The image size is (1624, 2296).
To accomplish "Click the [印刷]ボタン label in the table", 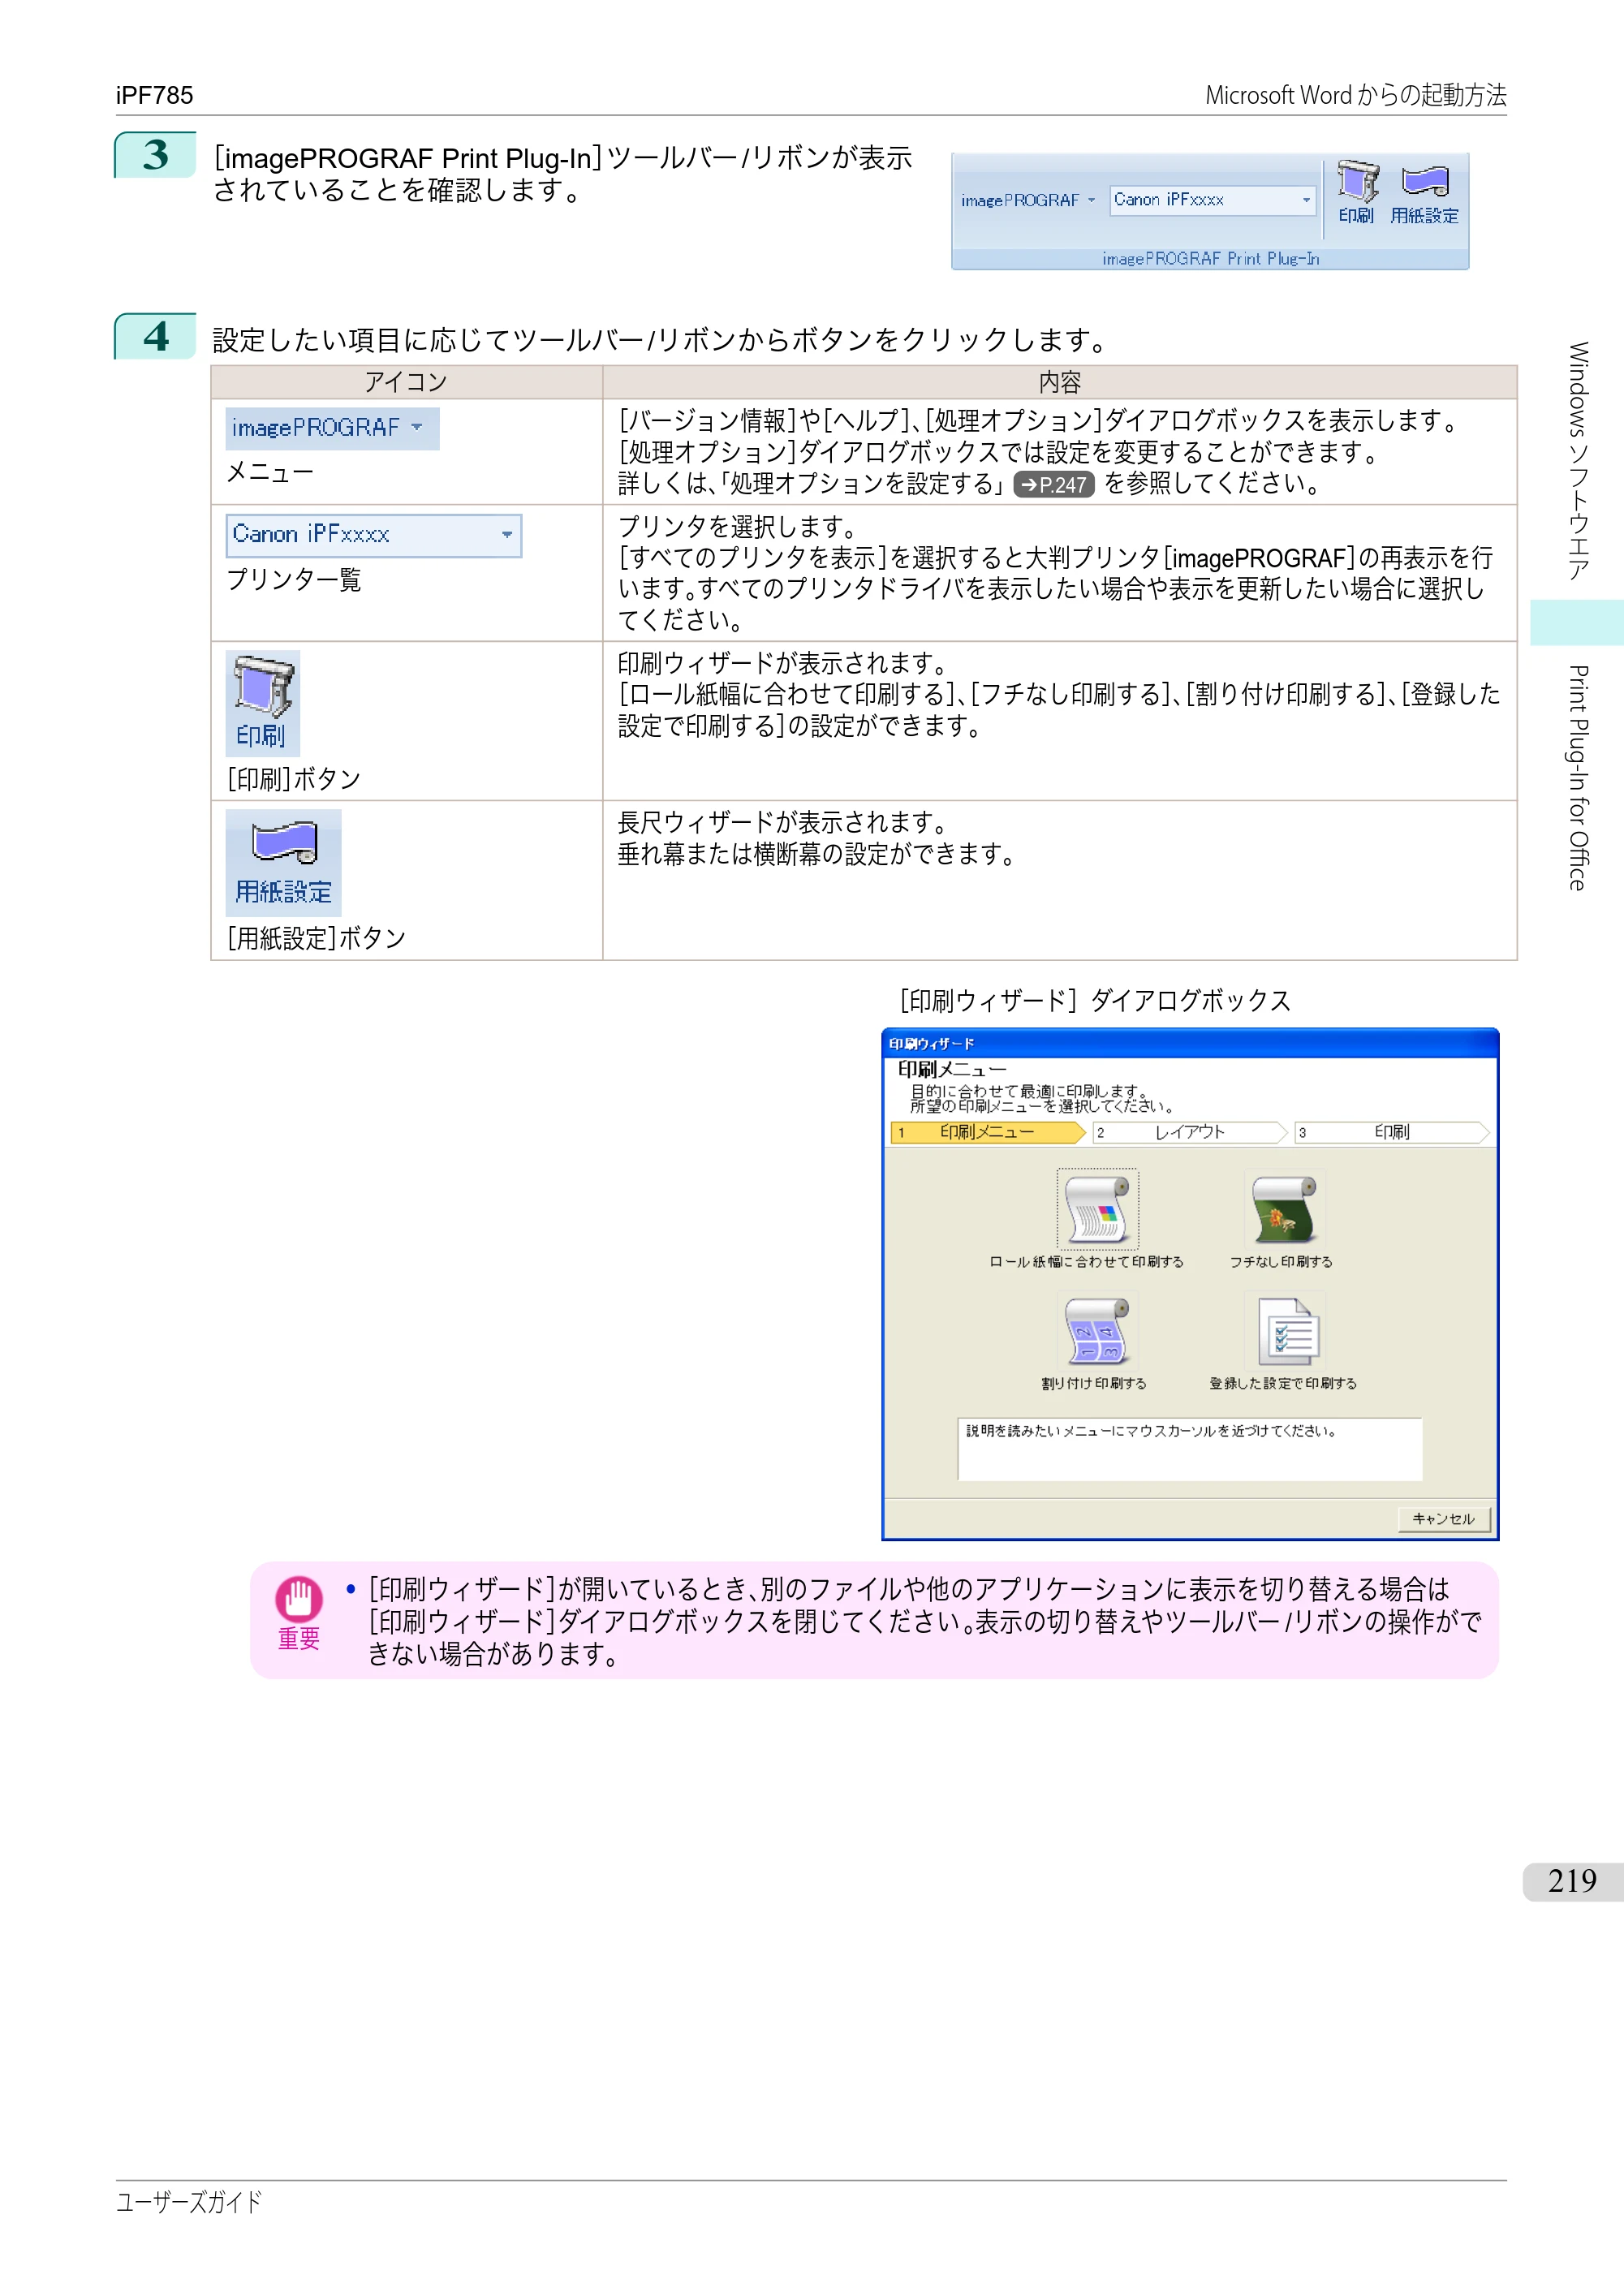I will tap(294, 779).
